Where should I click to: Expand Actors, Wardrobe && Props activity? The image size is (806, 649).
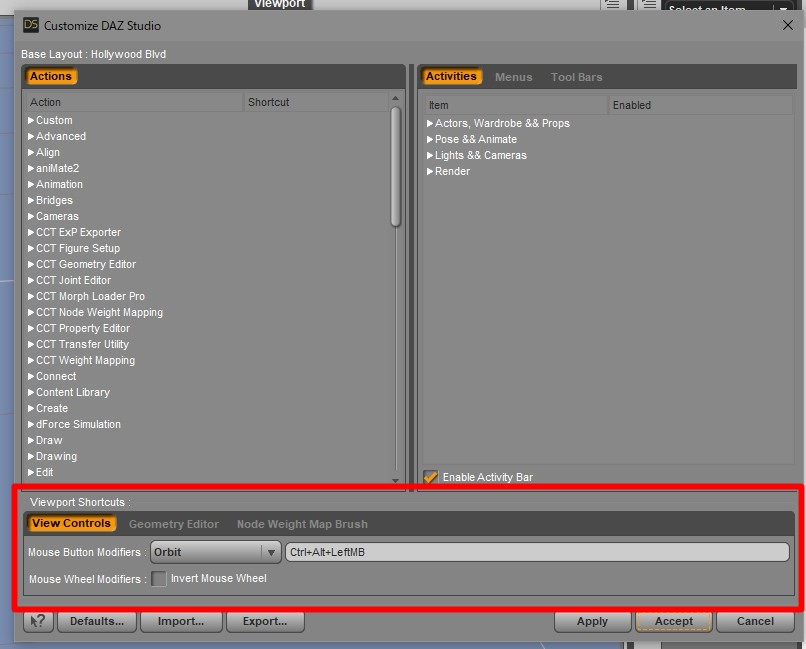[x=430, y=123]
